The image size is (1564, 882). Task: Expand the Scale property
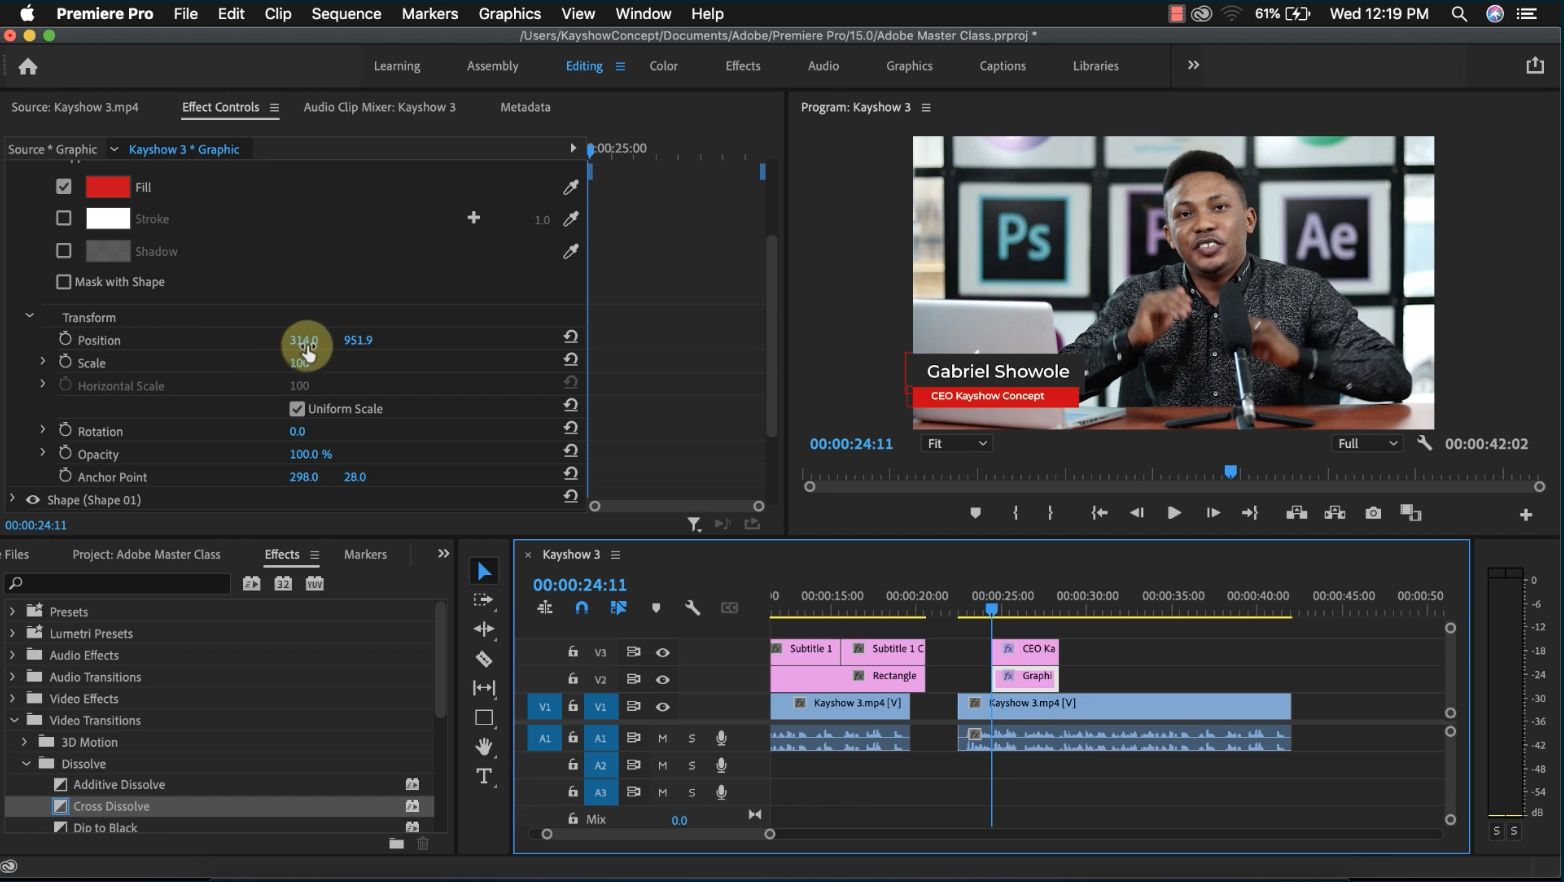coord(42,361)
